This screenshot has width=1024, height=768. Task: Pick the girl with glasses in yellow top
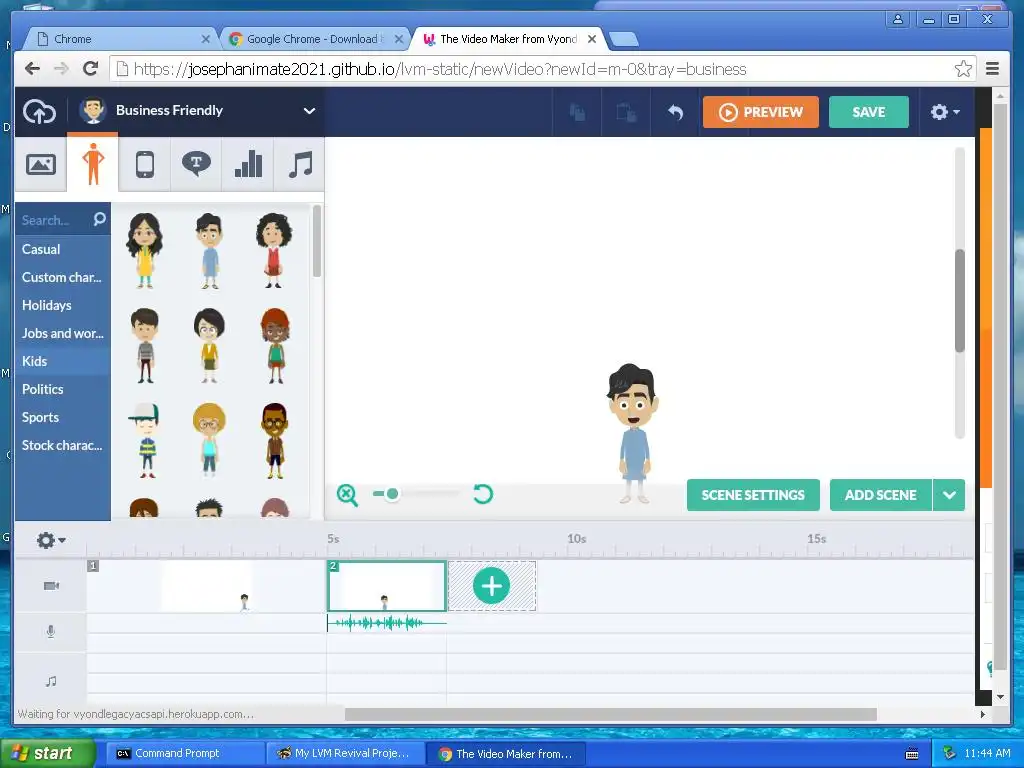coord(209,345)
